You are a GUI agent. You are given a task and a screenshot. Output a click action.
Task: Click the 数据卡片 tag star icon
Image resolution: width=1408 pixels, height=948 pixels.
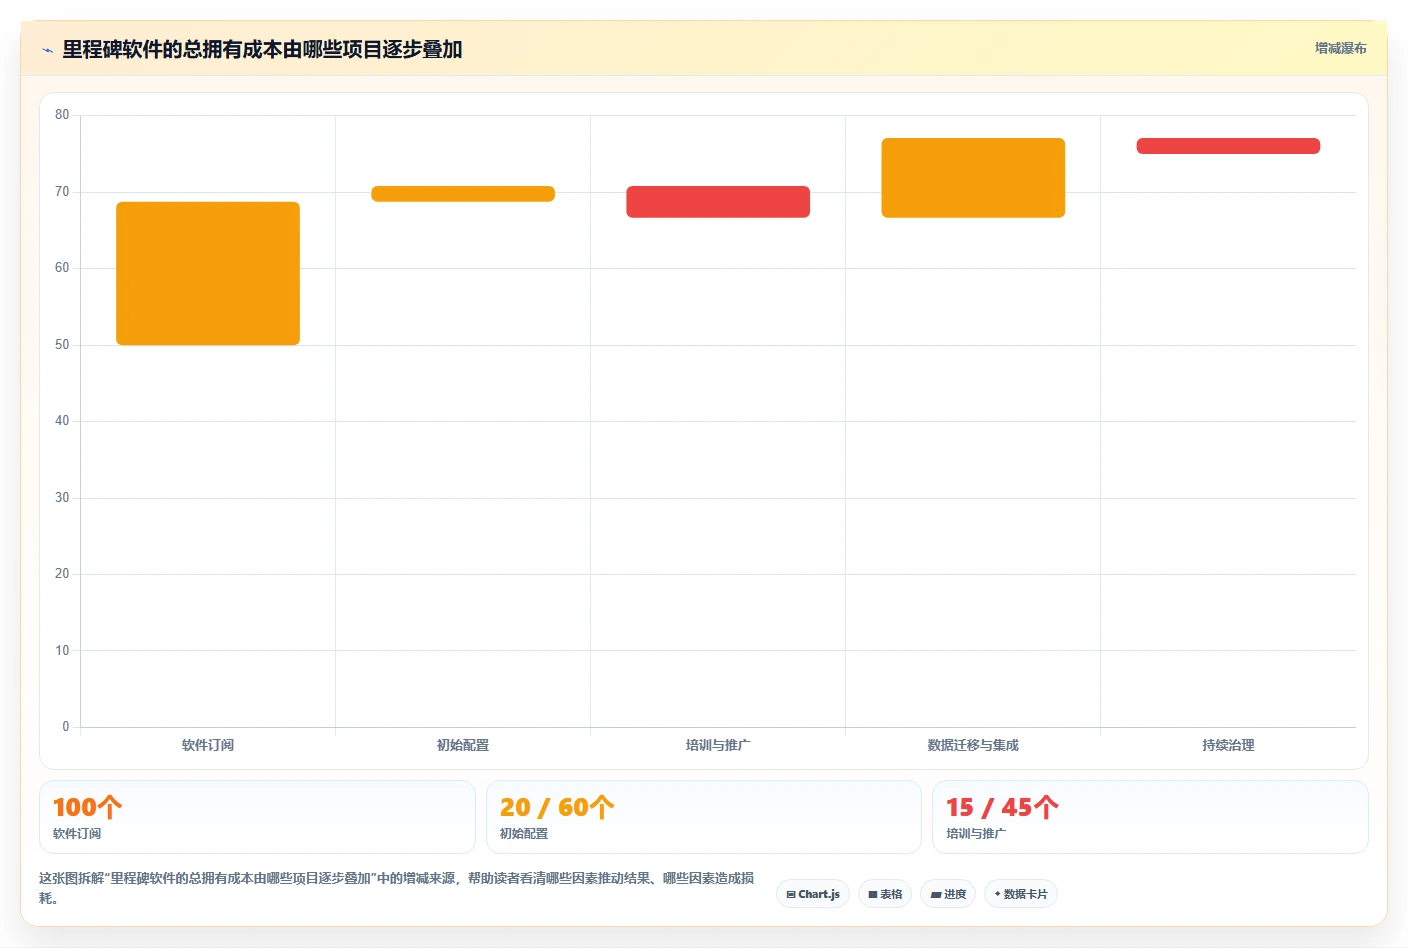pyautogui.click(x=997, y=894)
